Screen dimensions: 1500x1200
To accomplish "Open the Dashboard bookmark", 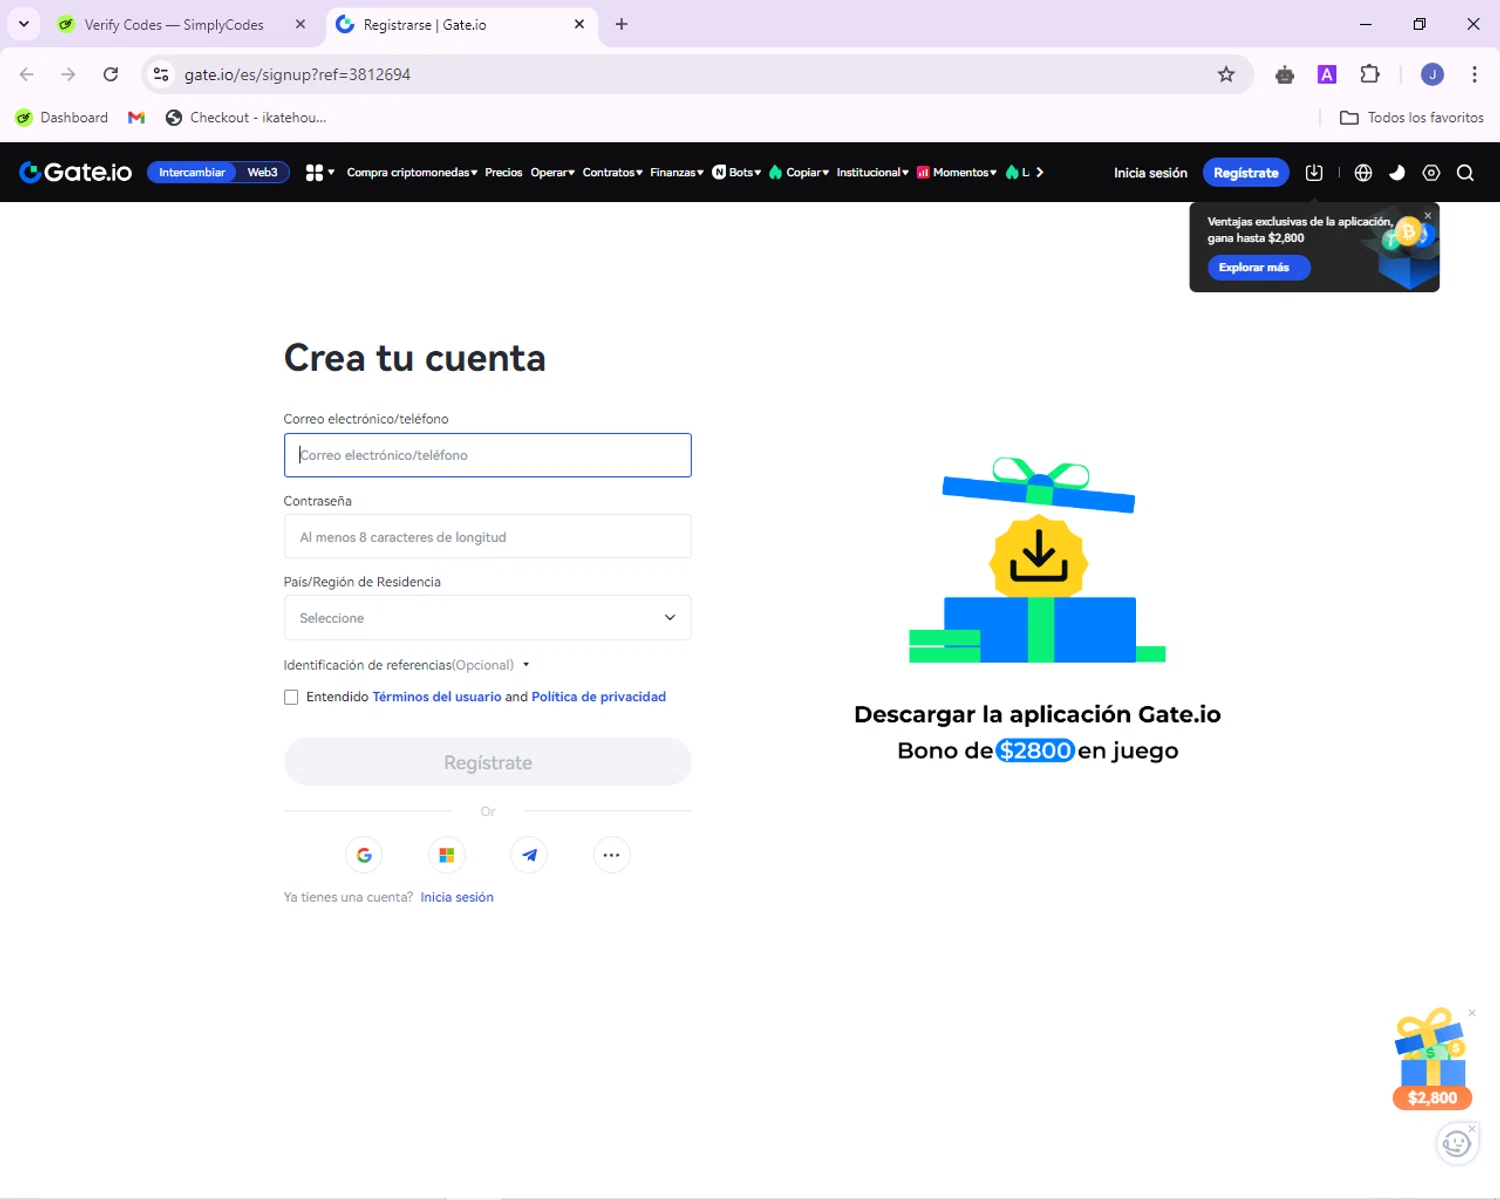I will (x=62, y=117).
